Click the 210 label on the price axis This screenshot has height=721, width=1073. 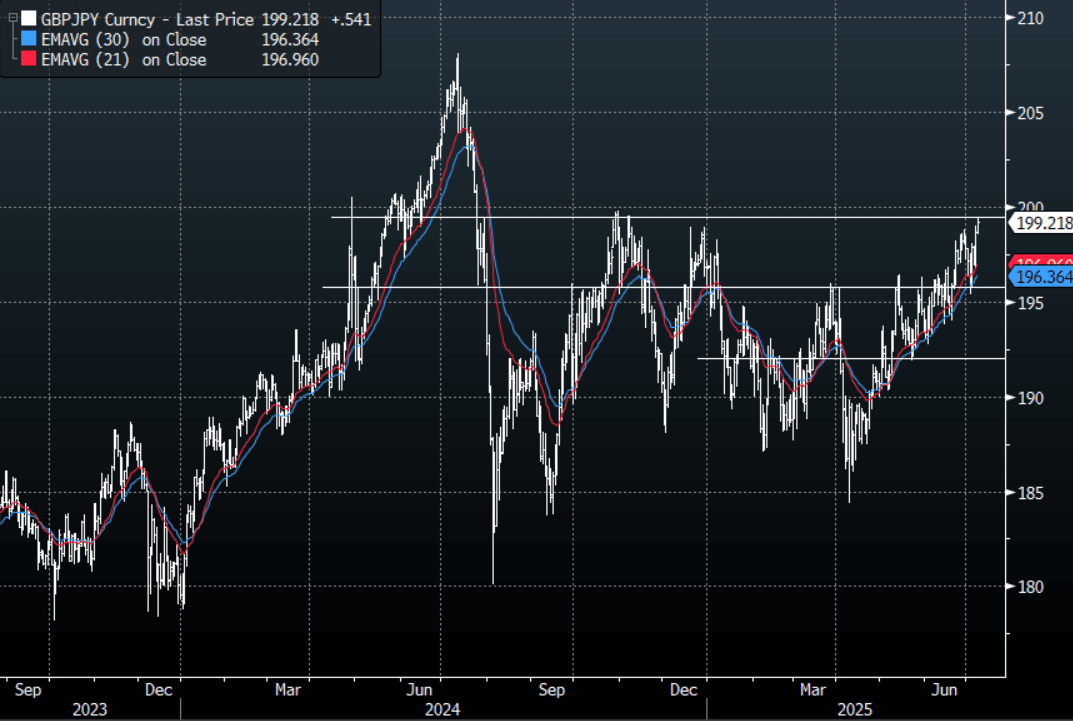click(1030, 18)
